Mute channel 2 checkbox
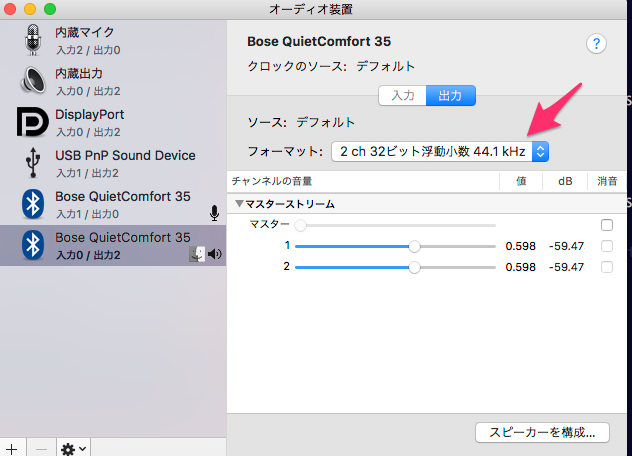 607,267
